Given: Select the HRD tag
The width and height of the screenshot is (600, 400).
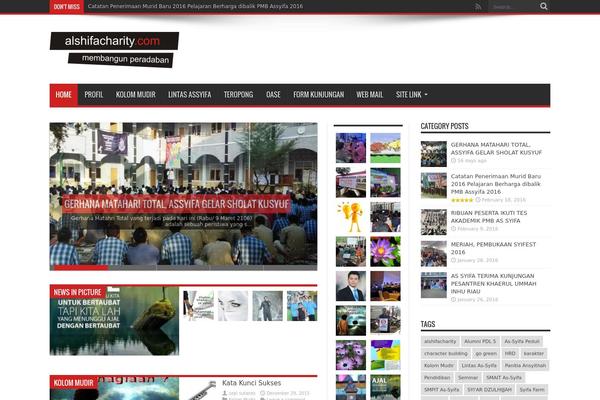Looking at the screenshot, I should tap(510, 354).
